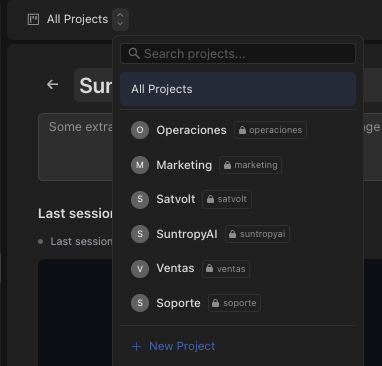Image resolution: width=382 pixels, height=366 pixels.
Task: Click the 'soporte' slug text
Action: coord(240,303)
